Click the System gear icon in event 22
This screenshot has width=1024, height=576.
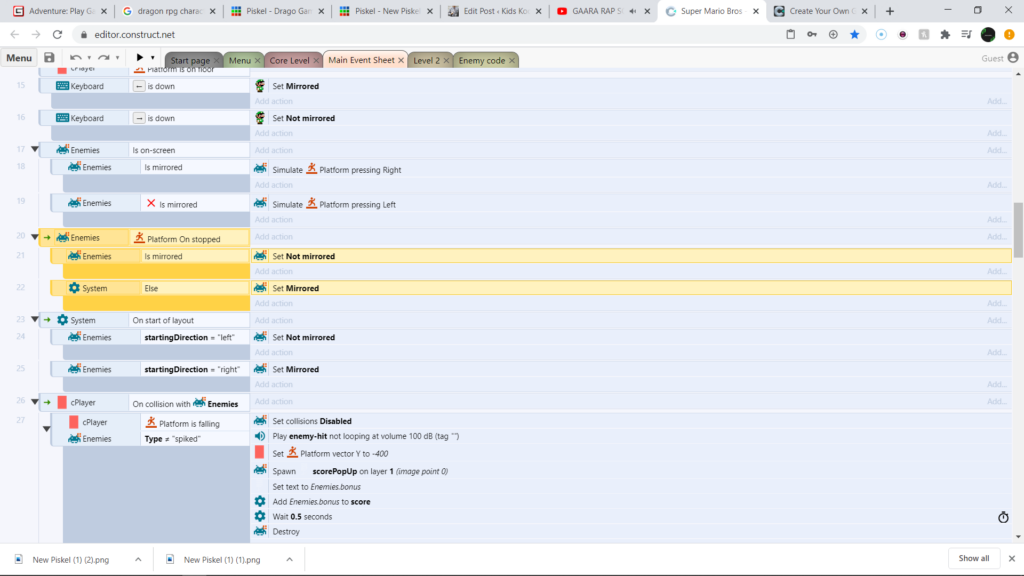coord(74,288)
